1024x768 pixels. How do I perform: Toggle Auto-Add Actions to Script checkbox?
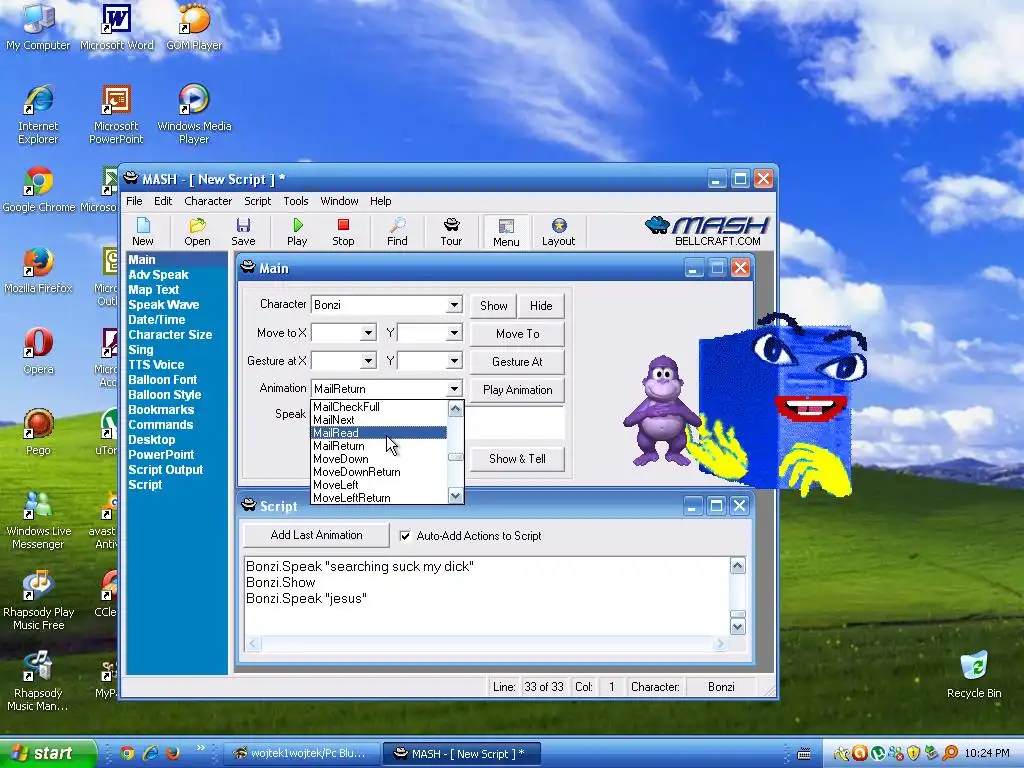405,536
